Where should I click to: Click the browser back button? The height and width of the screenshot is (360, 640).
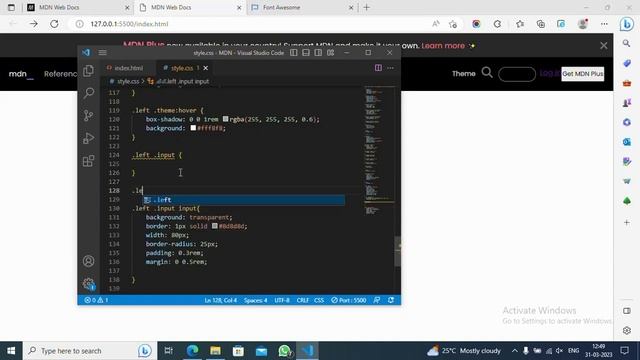coord(13,24)
